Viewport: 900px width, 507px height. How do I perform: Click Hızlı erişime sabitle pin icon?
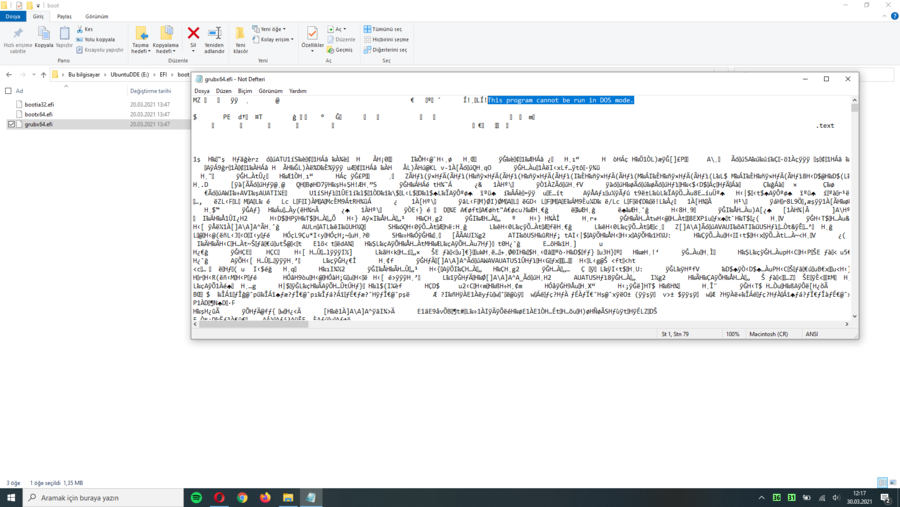click(x=18, y=33)
